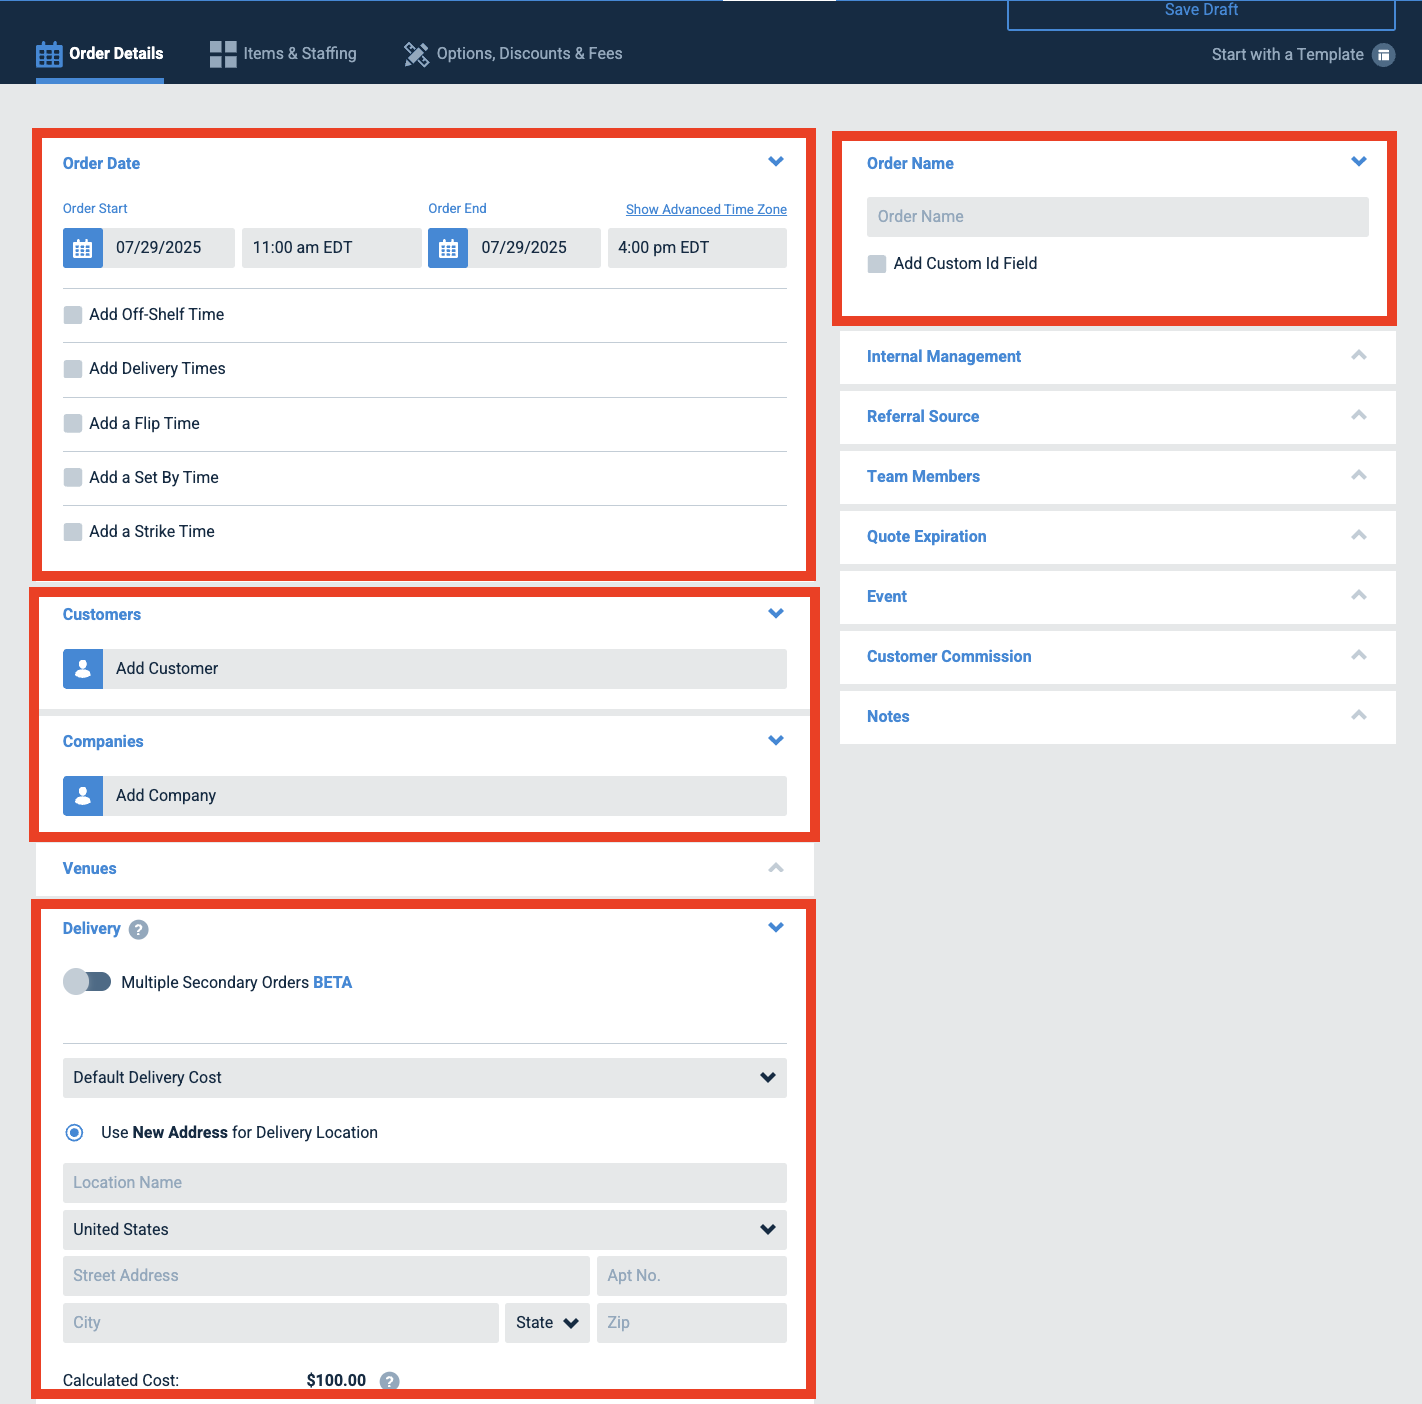The height and width of the screenshot is (1404, 1422).
Task: Click the Options, Discounts & Fees tools icon
Action: [416, 54]
